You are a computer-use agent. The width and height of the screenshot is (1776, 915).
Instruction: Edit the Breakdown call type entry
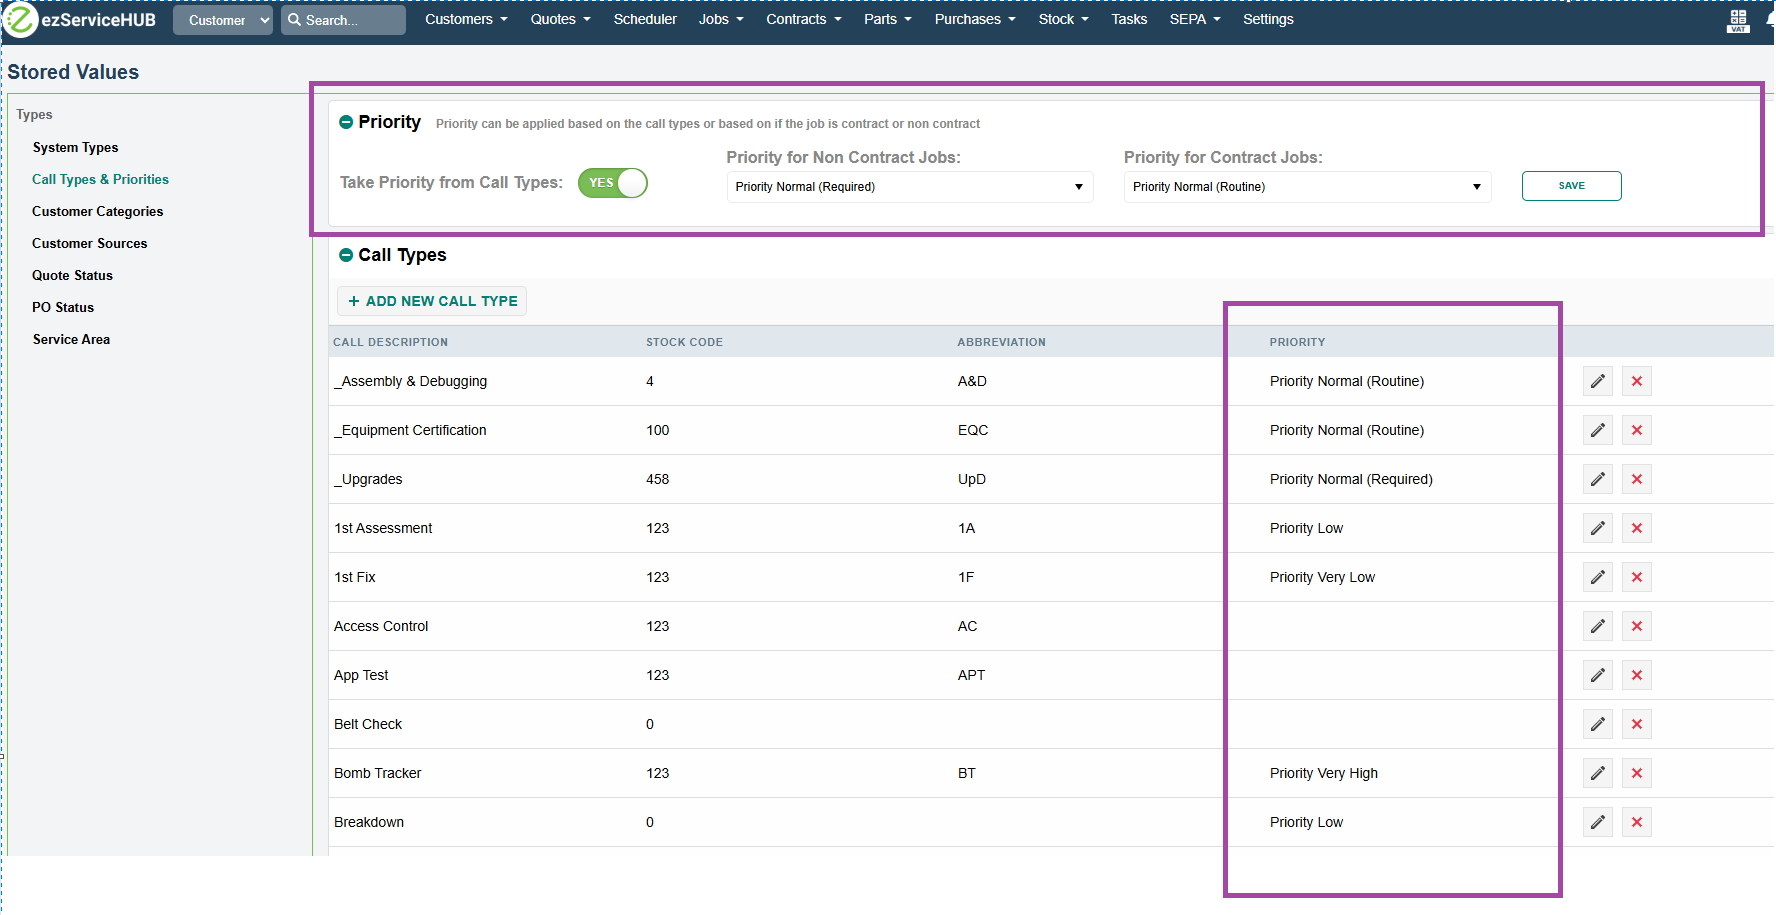coord(1597,822)
